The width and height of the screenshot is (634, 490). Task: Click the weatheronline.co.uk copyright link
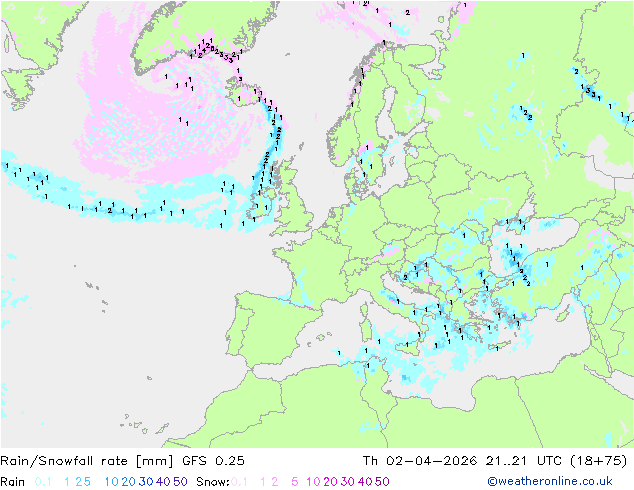click(550, 481)
